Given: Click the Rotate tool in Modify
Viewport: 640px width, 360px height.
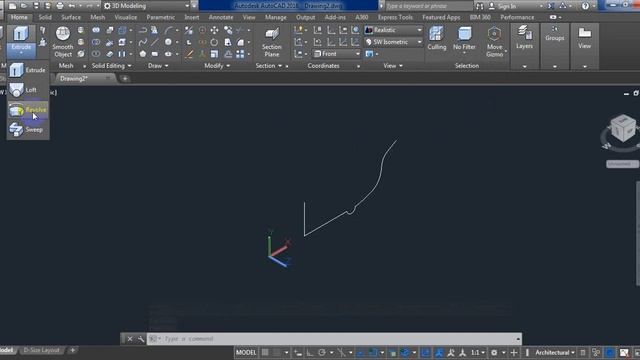Looking at the screenshot, I should pos(214,42).
